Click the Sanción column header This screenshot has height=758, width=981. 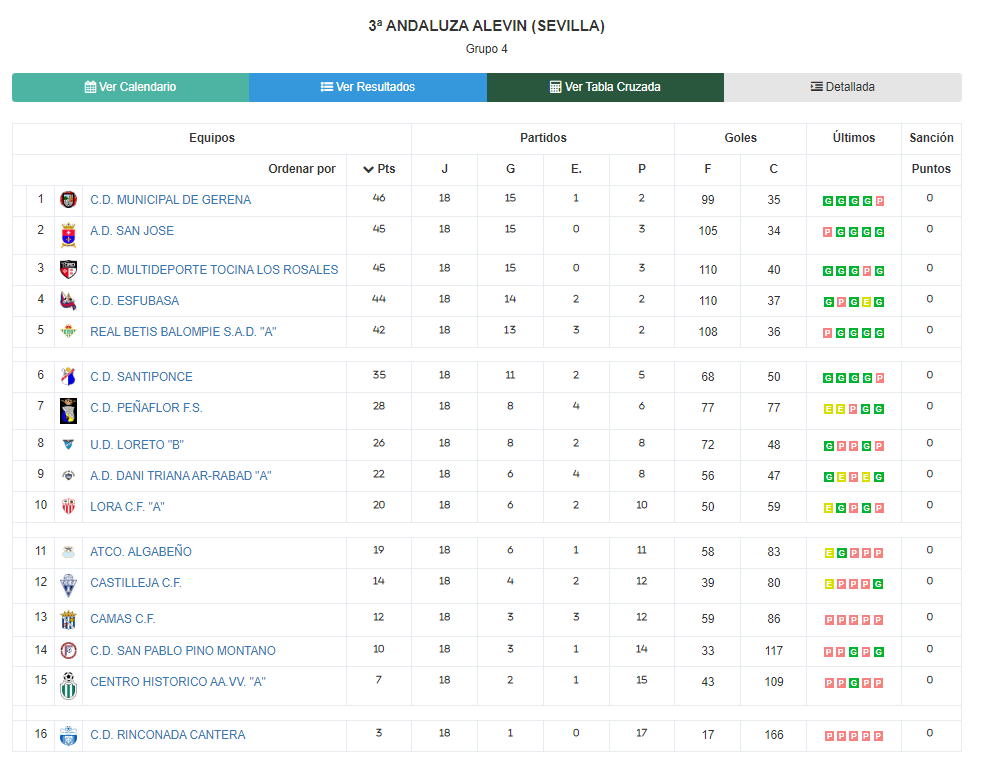[931, 138]
